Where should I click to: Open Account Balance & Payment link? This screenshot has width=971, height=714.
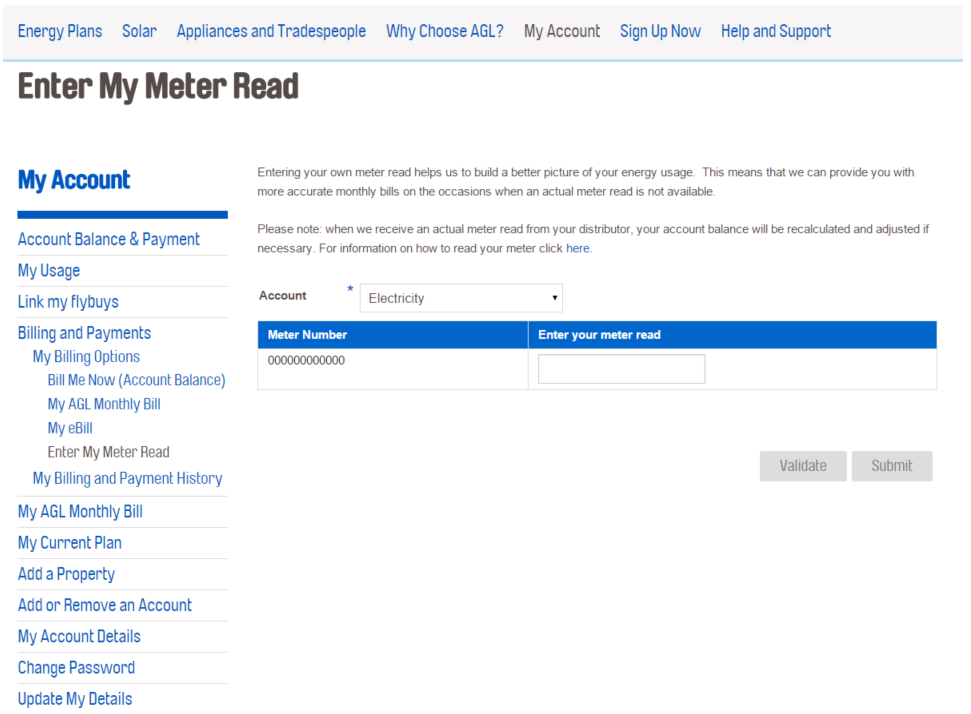point(109,239)
